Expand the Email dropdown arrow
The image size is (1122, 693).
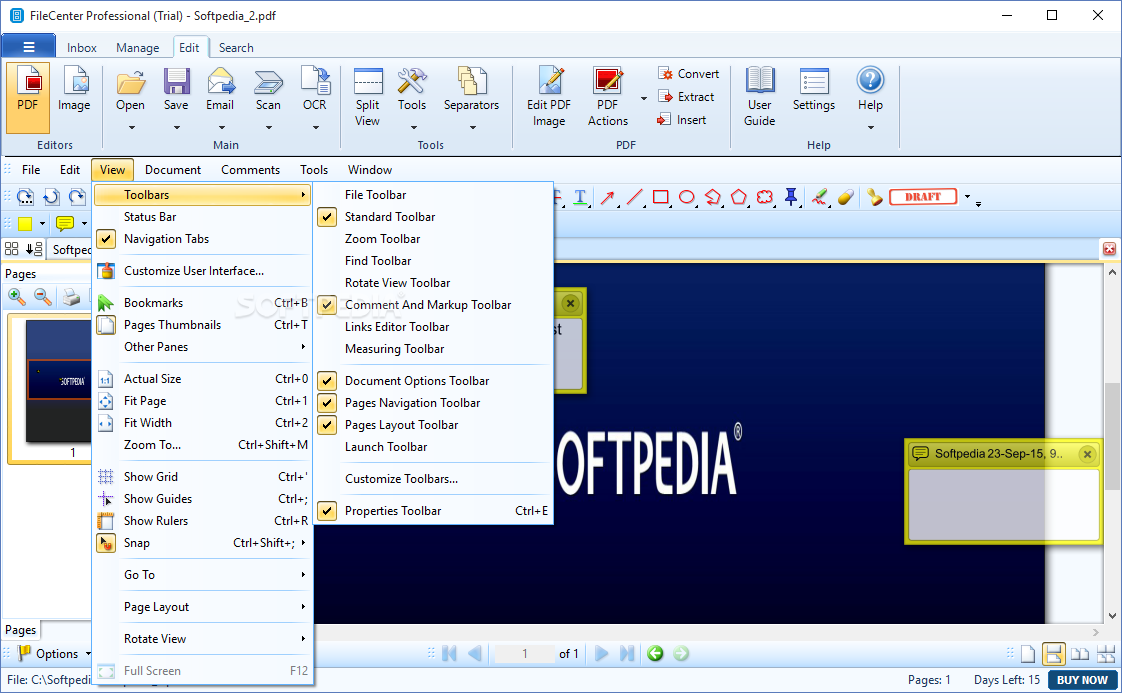(221, 127)
